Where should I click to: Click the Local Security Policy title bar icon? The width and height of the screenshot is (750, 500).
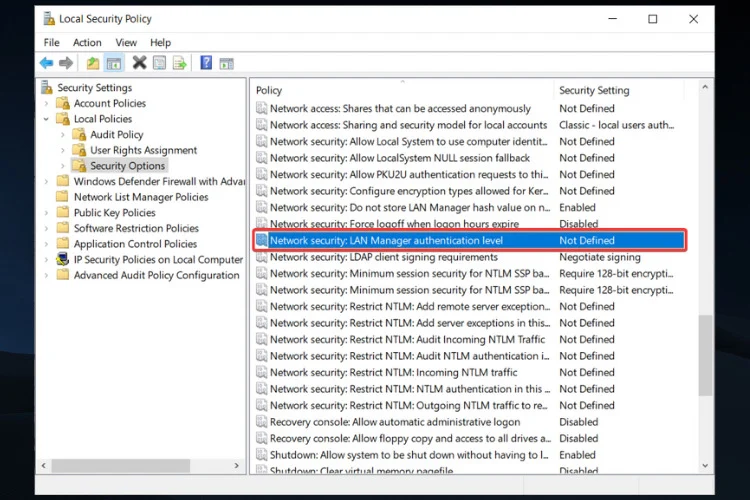[49, 19]
